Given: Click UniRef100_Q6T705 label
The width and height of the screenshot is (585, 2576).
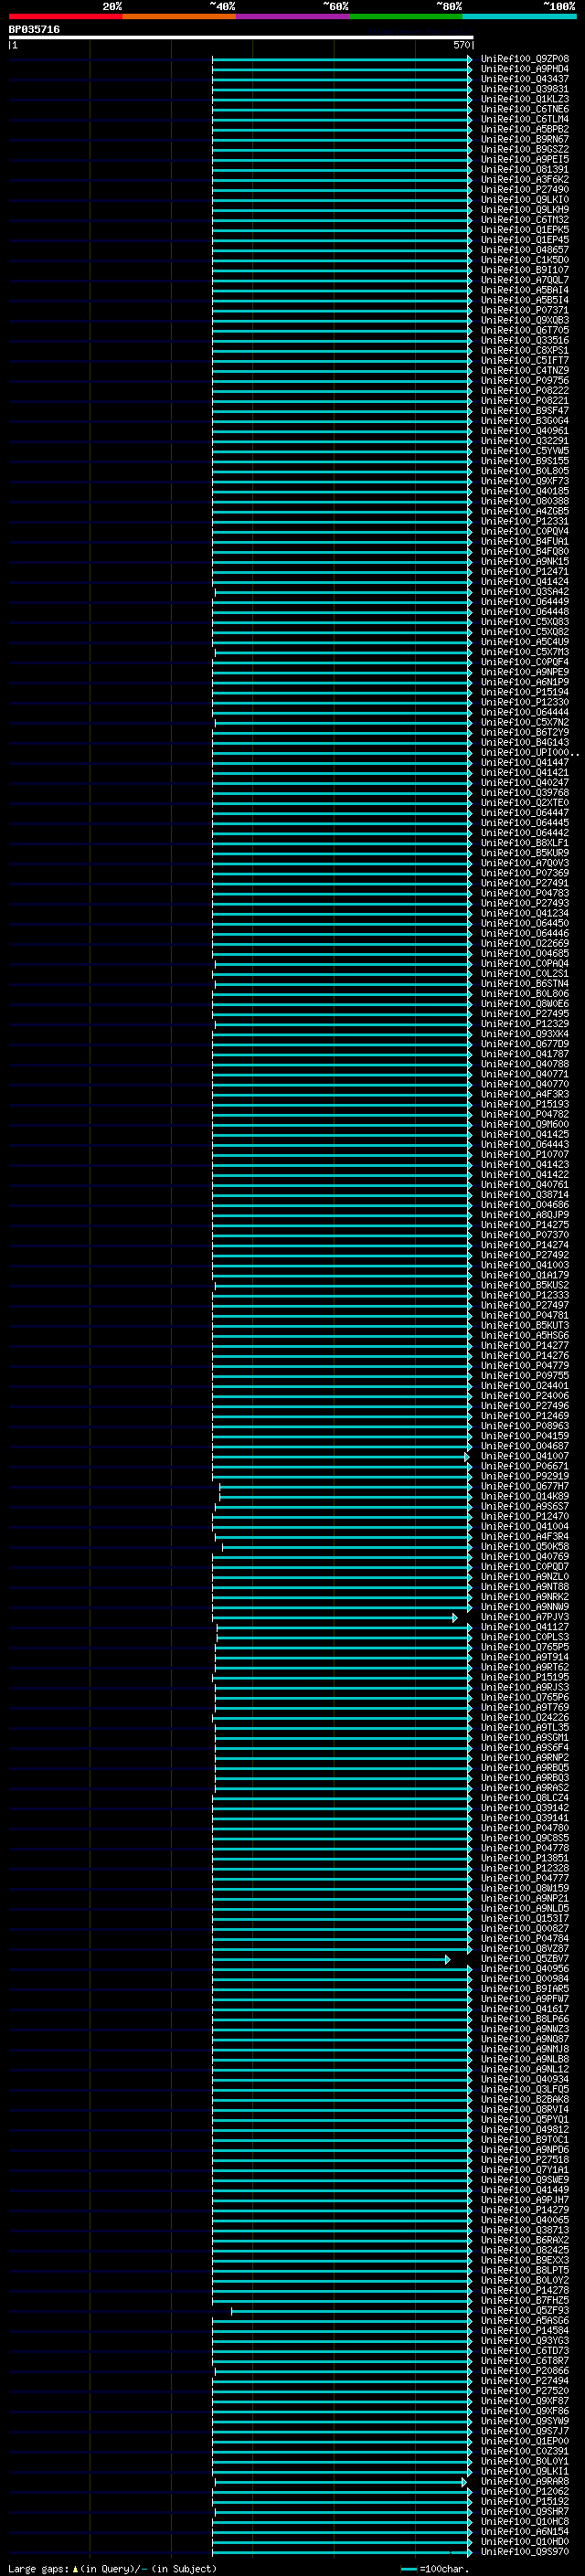Looking at the screenshot, I should tap(525, 330).
